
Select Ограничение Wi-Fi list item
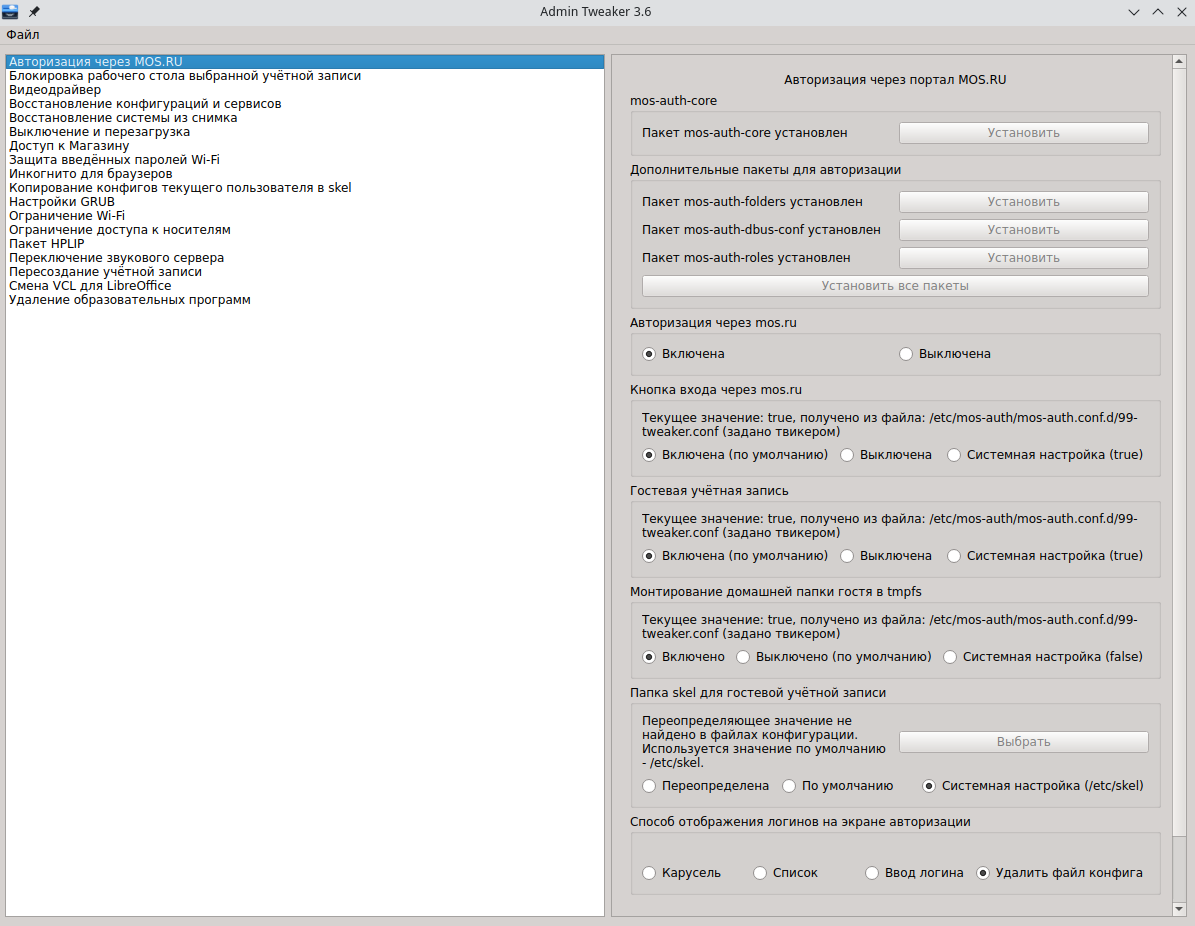click(67, 216)
